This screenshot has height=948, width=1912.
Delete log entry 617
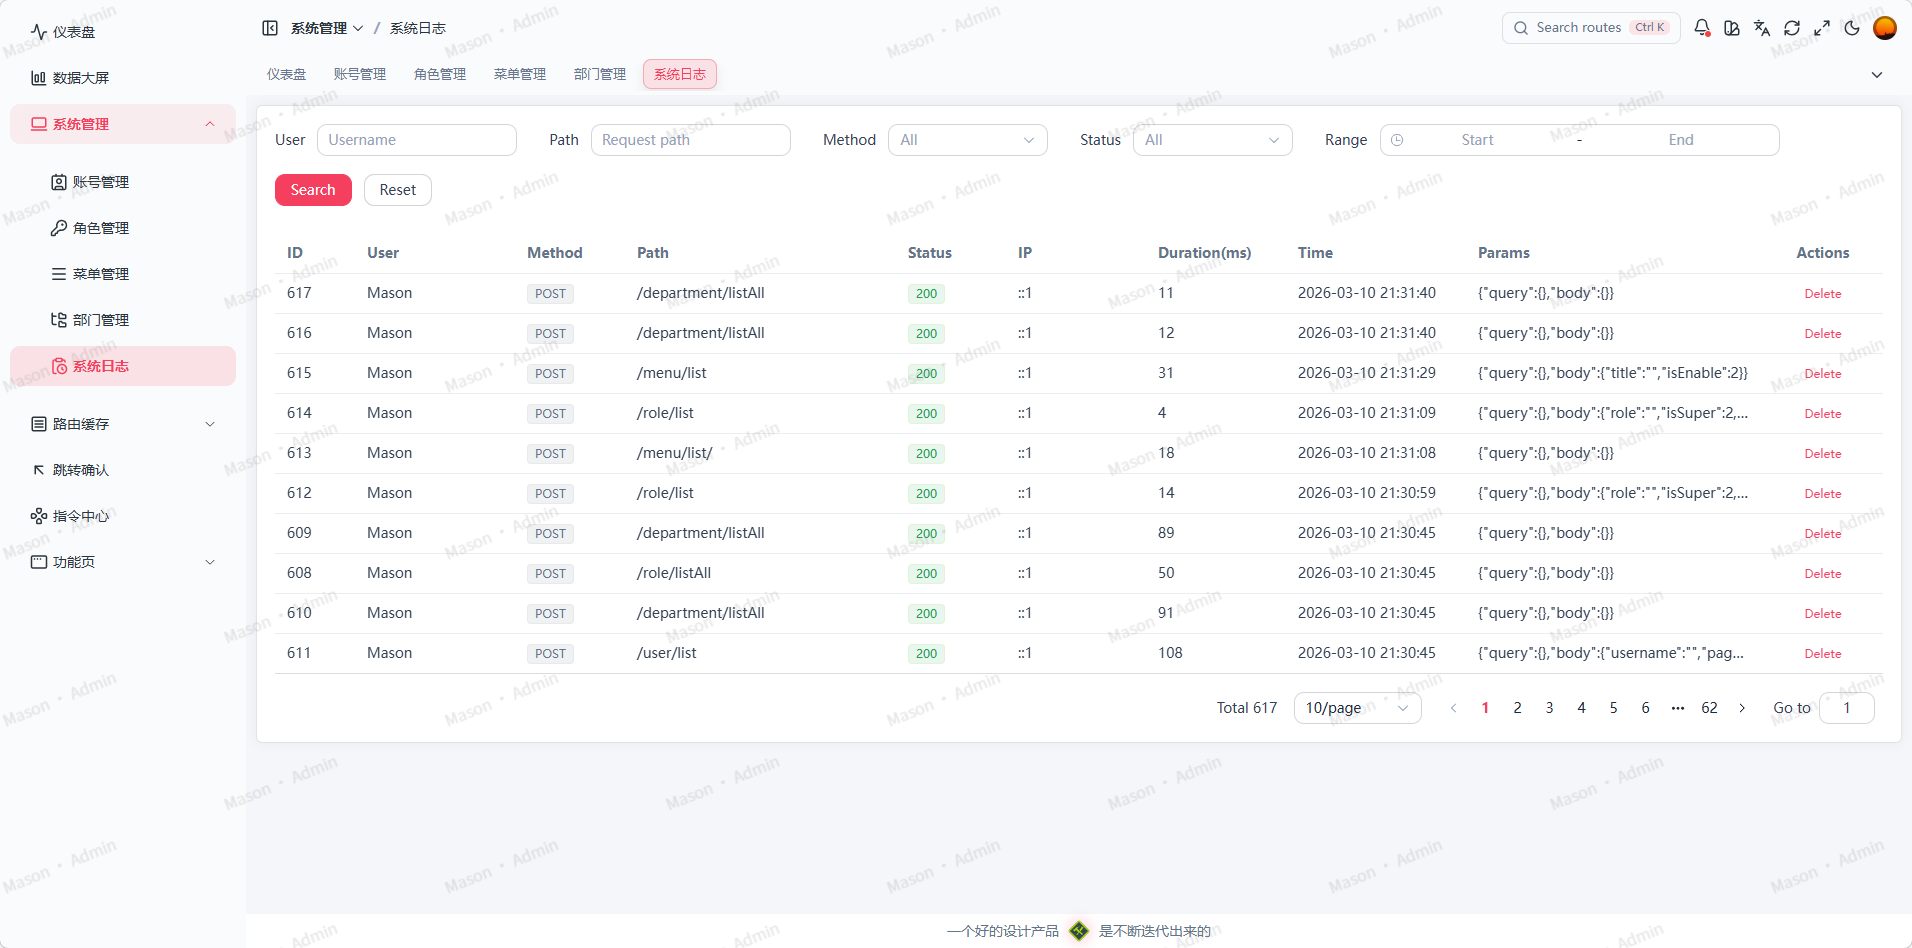point(1822,293)
